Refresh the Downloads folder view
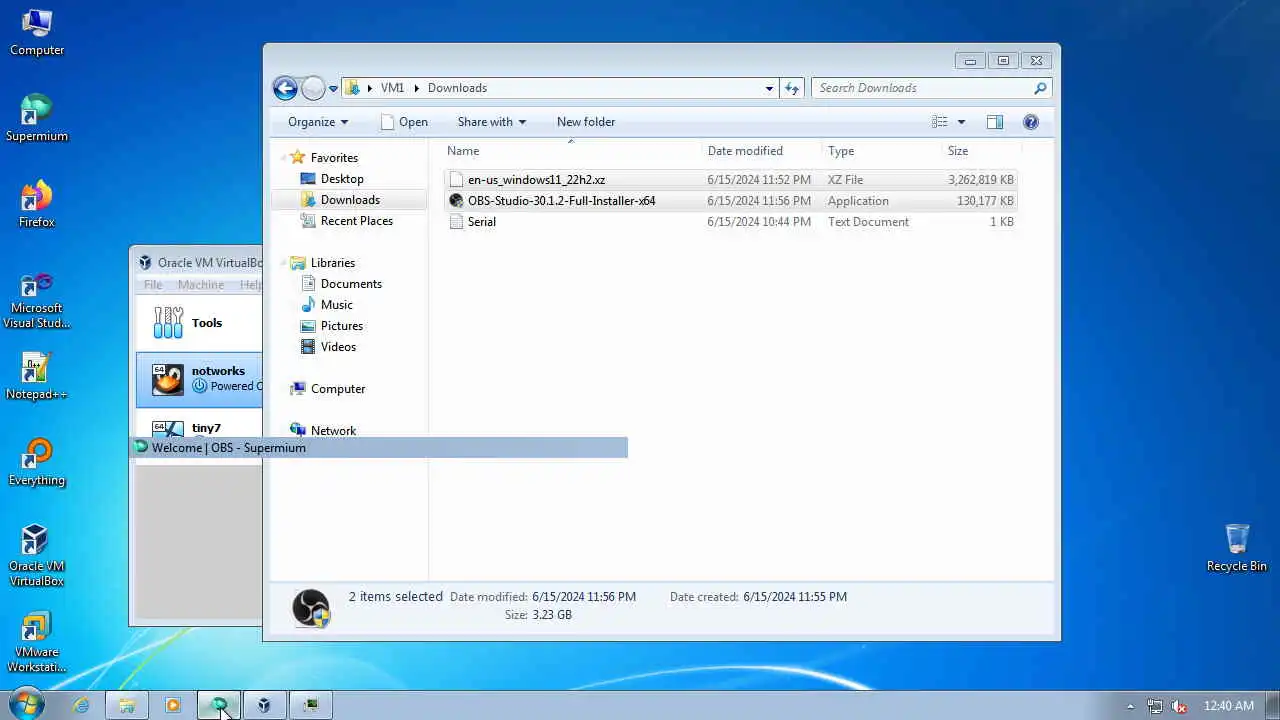The width and height of the screenshot is (1280, 720). [792, 88]
